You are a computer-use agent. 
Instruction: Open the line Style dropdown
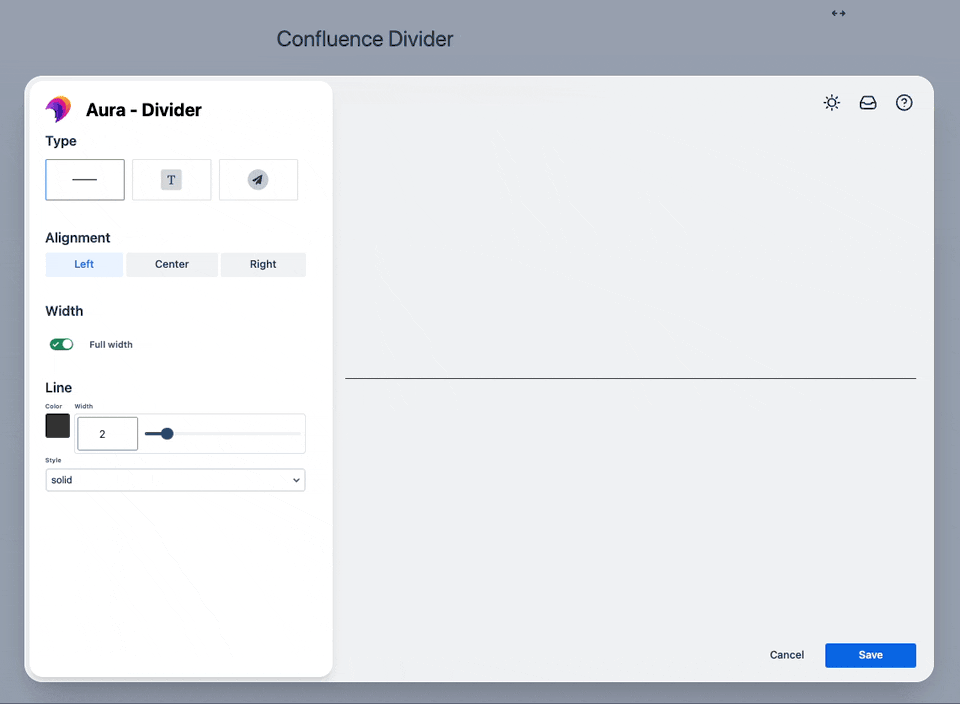175,480
